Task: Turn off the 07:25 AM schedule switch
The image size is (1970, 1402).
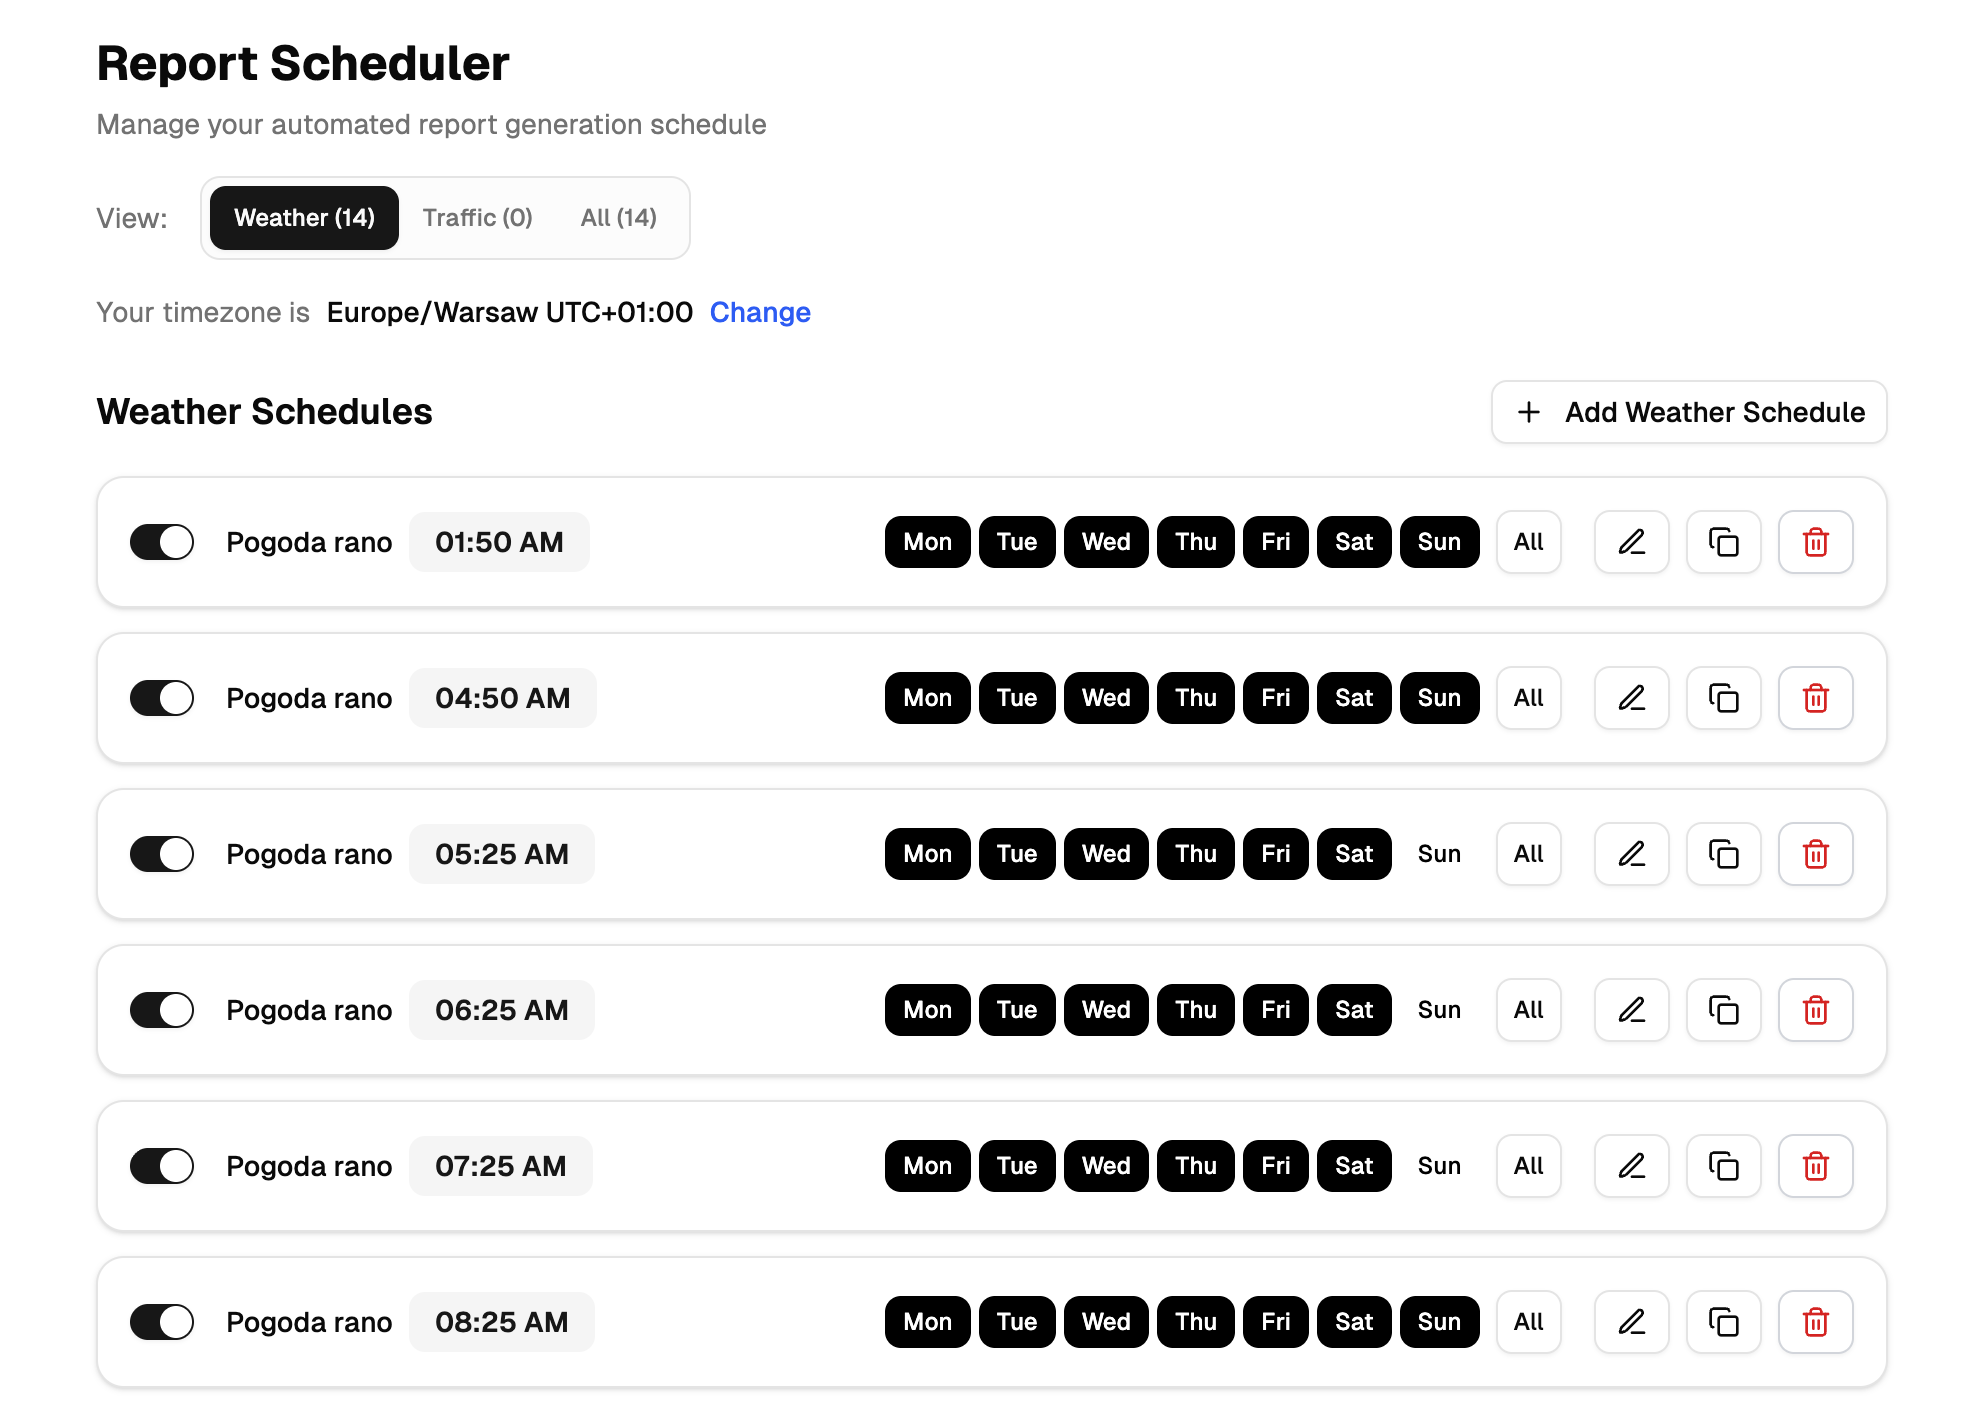Action: coord(162,1166)
